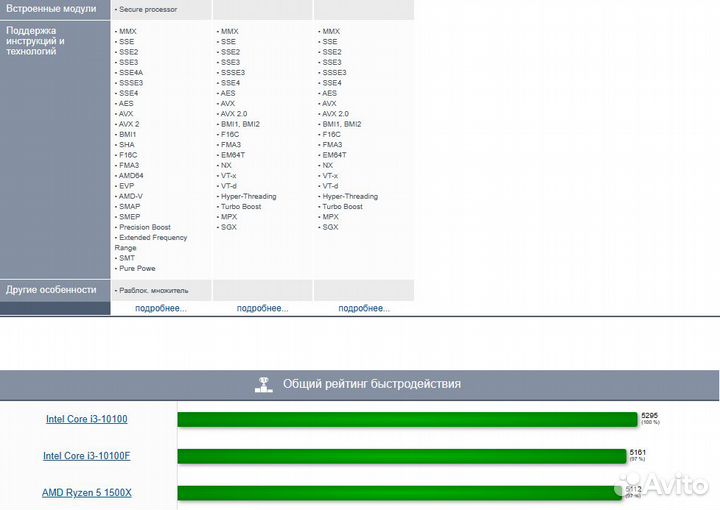Open the Intel Core i3-10100F link
The image size is (720, 510).
[87, 456]
